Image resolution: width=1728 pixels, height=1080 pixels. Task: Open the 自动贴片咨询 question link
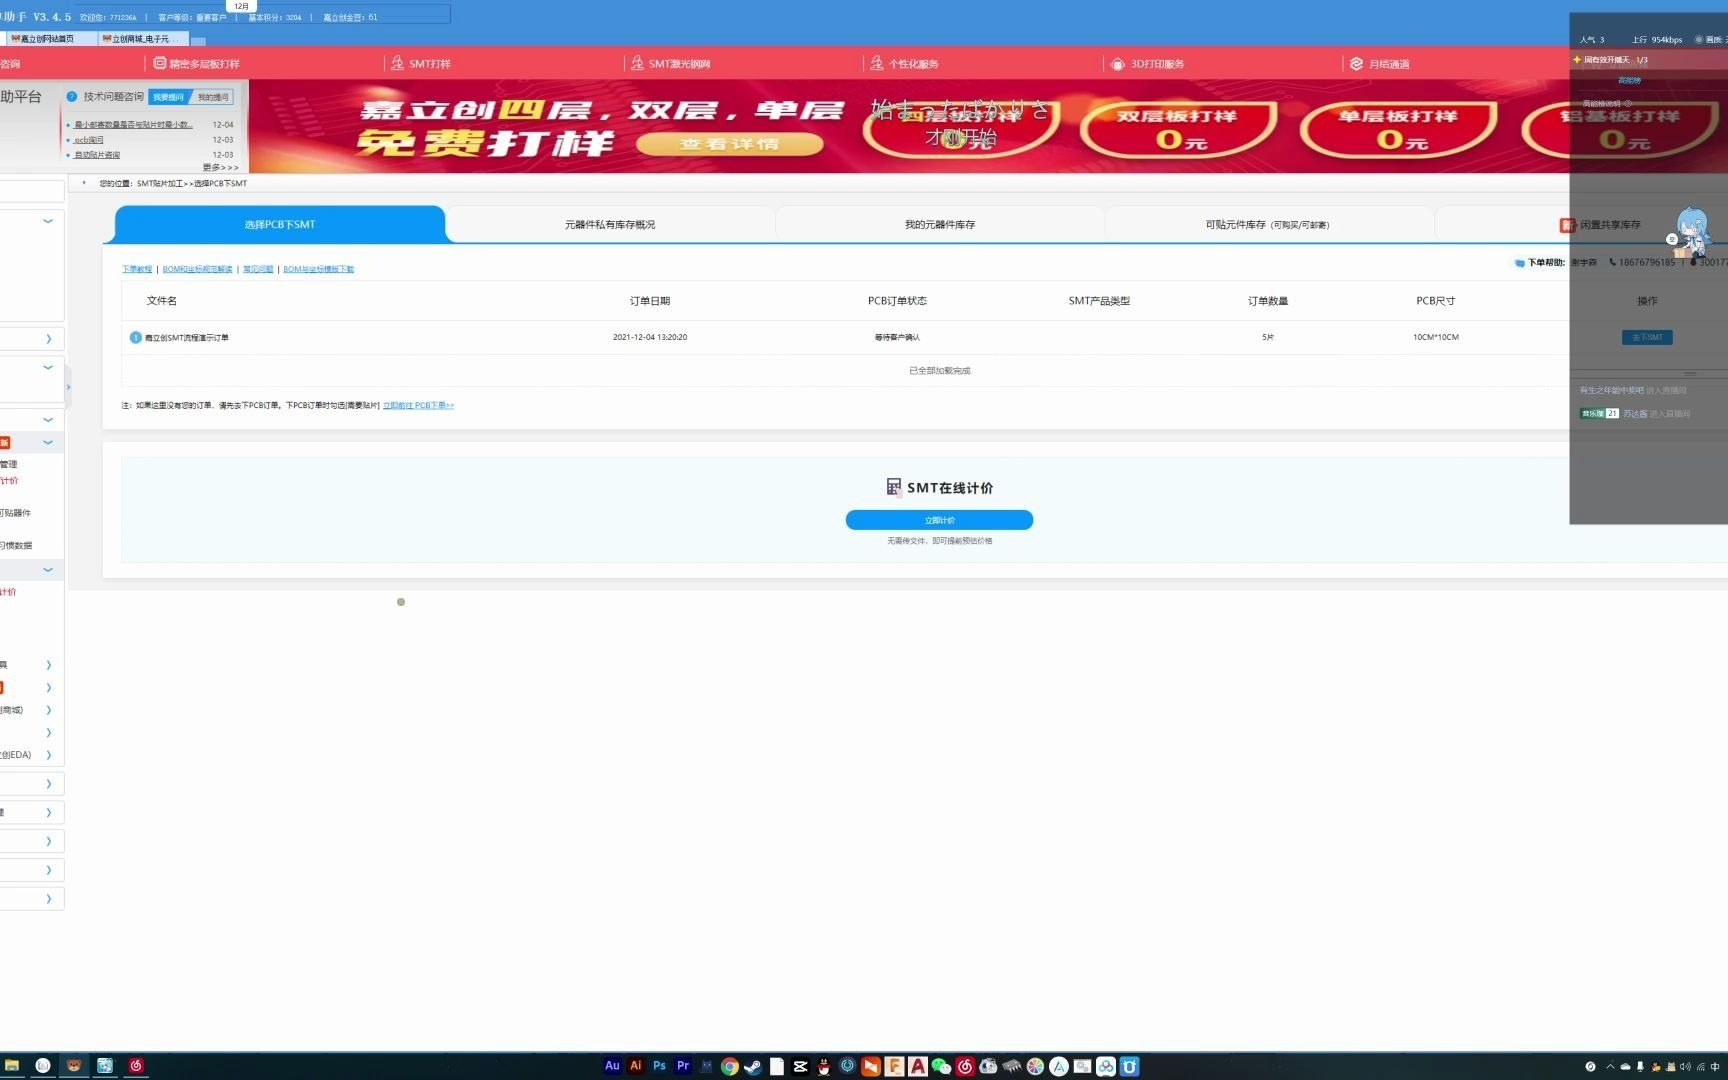point(97,155)
